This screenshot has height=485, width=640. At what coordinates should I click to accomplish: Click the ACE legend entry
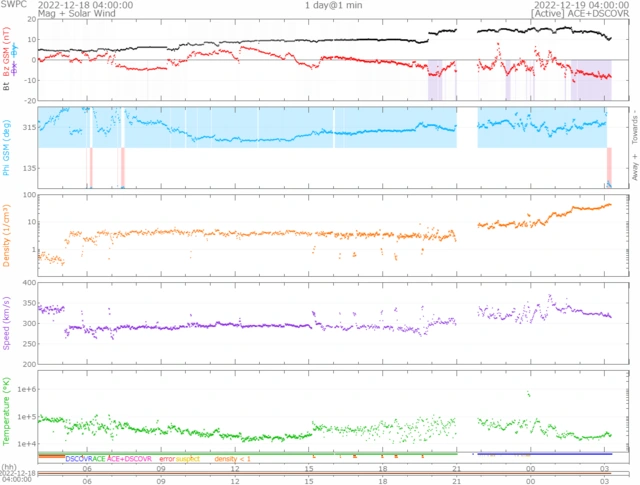pos(99,458)
